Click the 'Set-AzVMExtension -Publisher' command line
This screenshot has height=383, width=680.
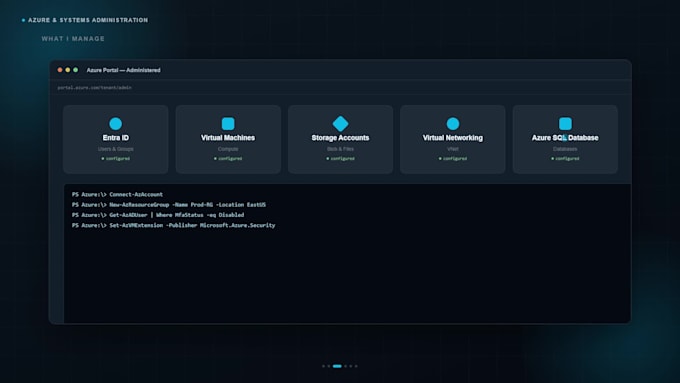click(x=173, y=226)
